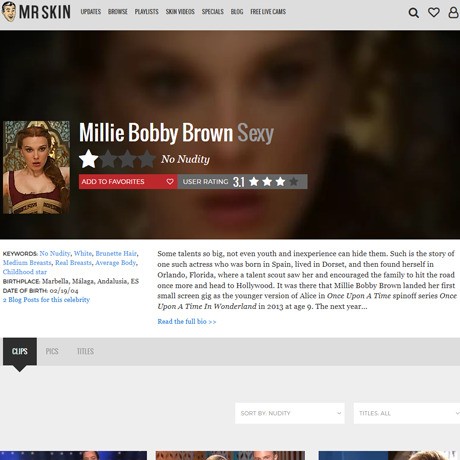Image resolution: width=460 pixels, height=460 pixels.
Task: Expand the Sort By: Nudity dropdown
Action: [290, 413]
